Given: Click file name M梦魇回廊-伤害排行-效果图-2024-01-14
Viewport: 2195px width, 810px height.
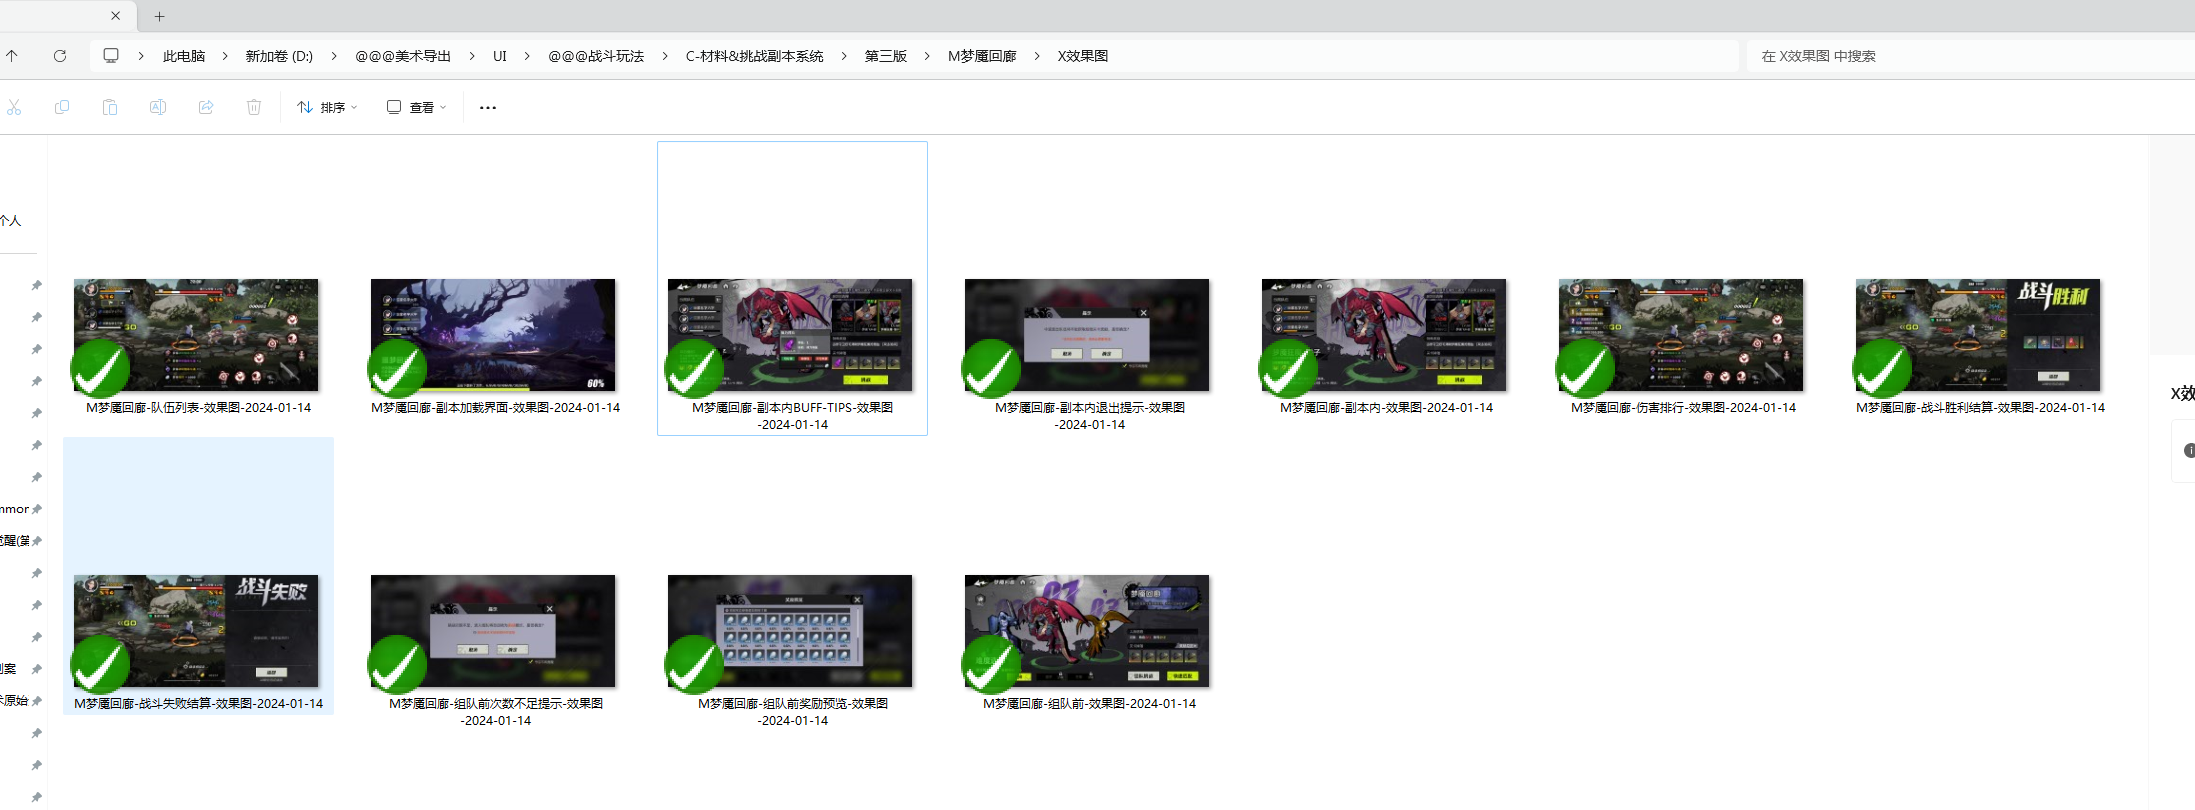Looking at the screenshot, I should (1683, 408).
